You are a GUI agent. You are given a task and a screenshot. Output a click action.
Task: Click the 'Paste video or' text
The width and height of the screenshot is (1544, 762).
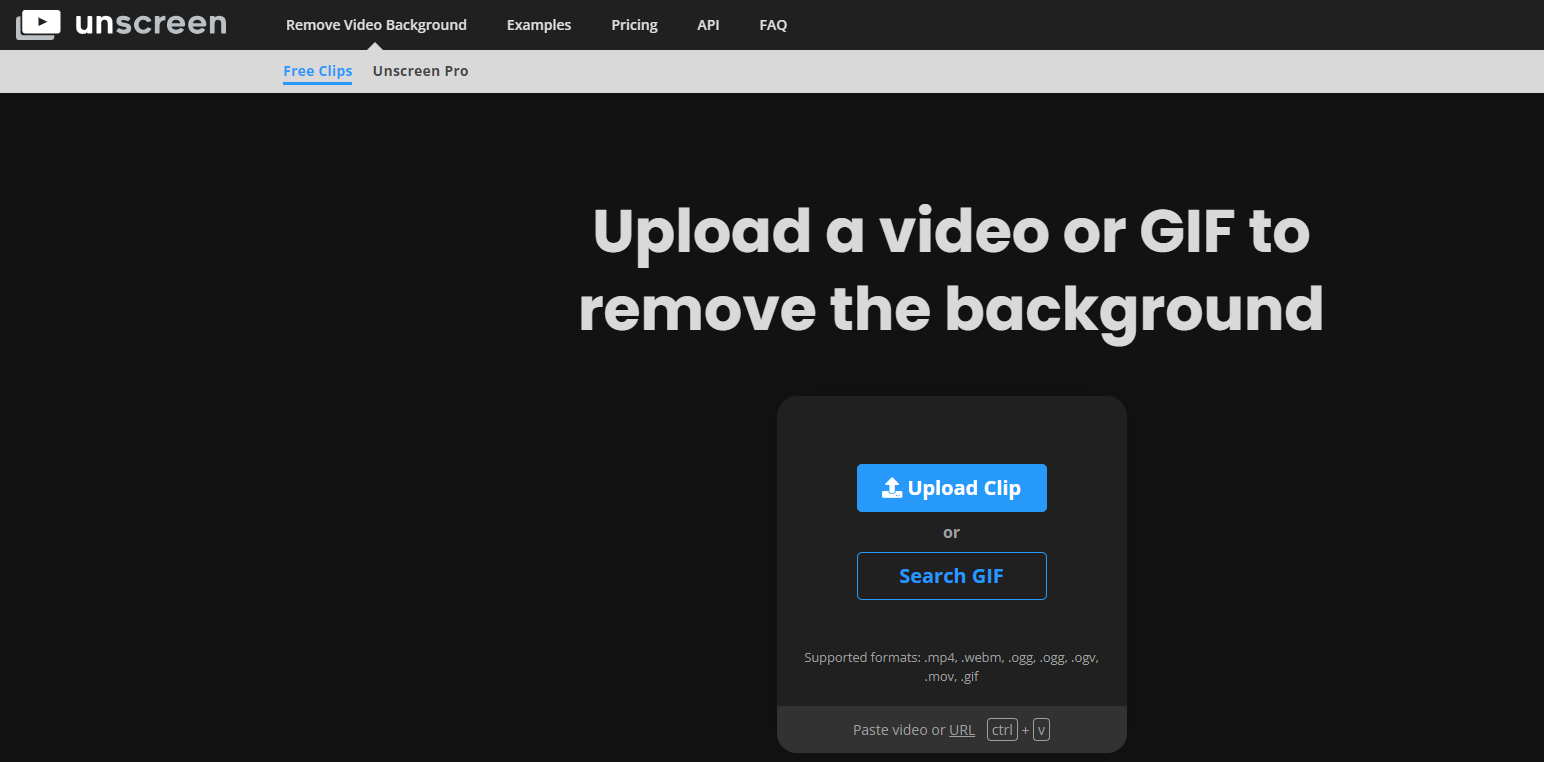click(899, 730)
